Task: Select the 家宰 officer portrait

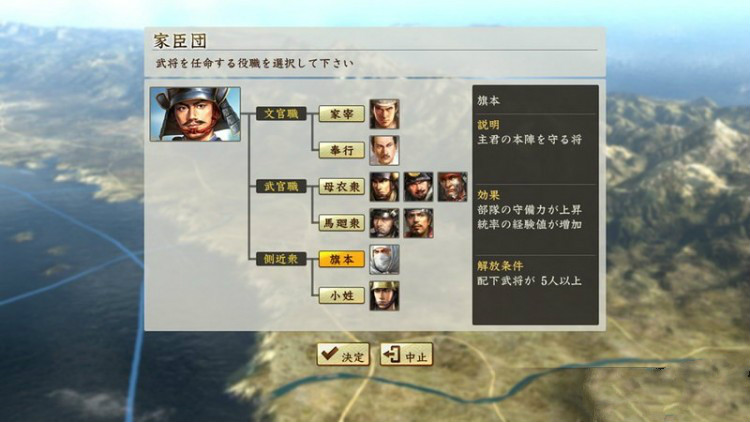Action: pos(384,114)
